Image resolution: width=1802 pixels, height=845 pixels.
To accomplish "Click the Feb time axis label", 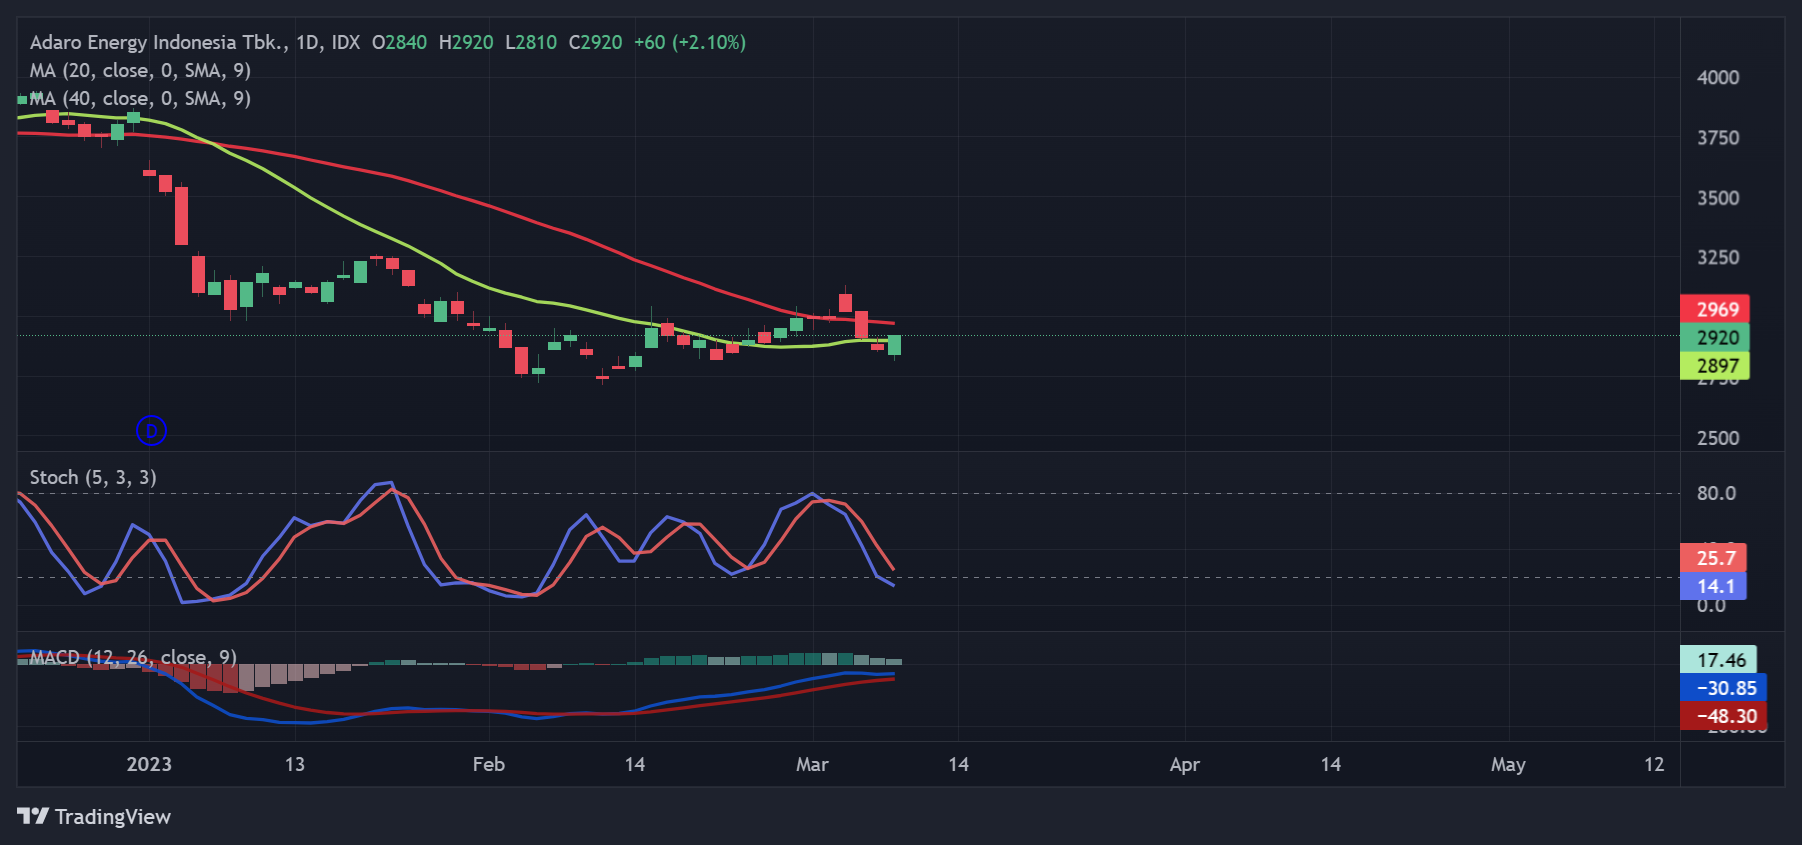I will point(489,764).
